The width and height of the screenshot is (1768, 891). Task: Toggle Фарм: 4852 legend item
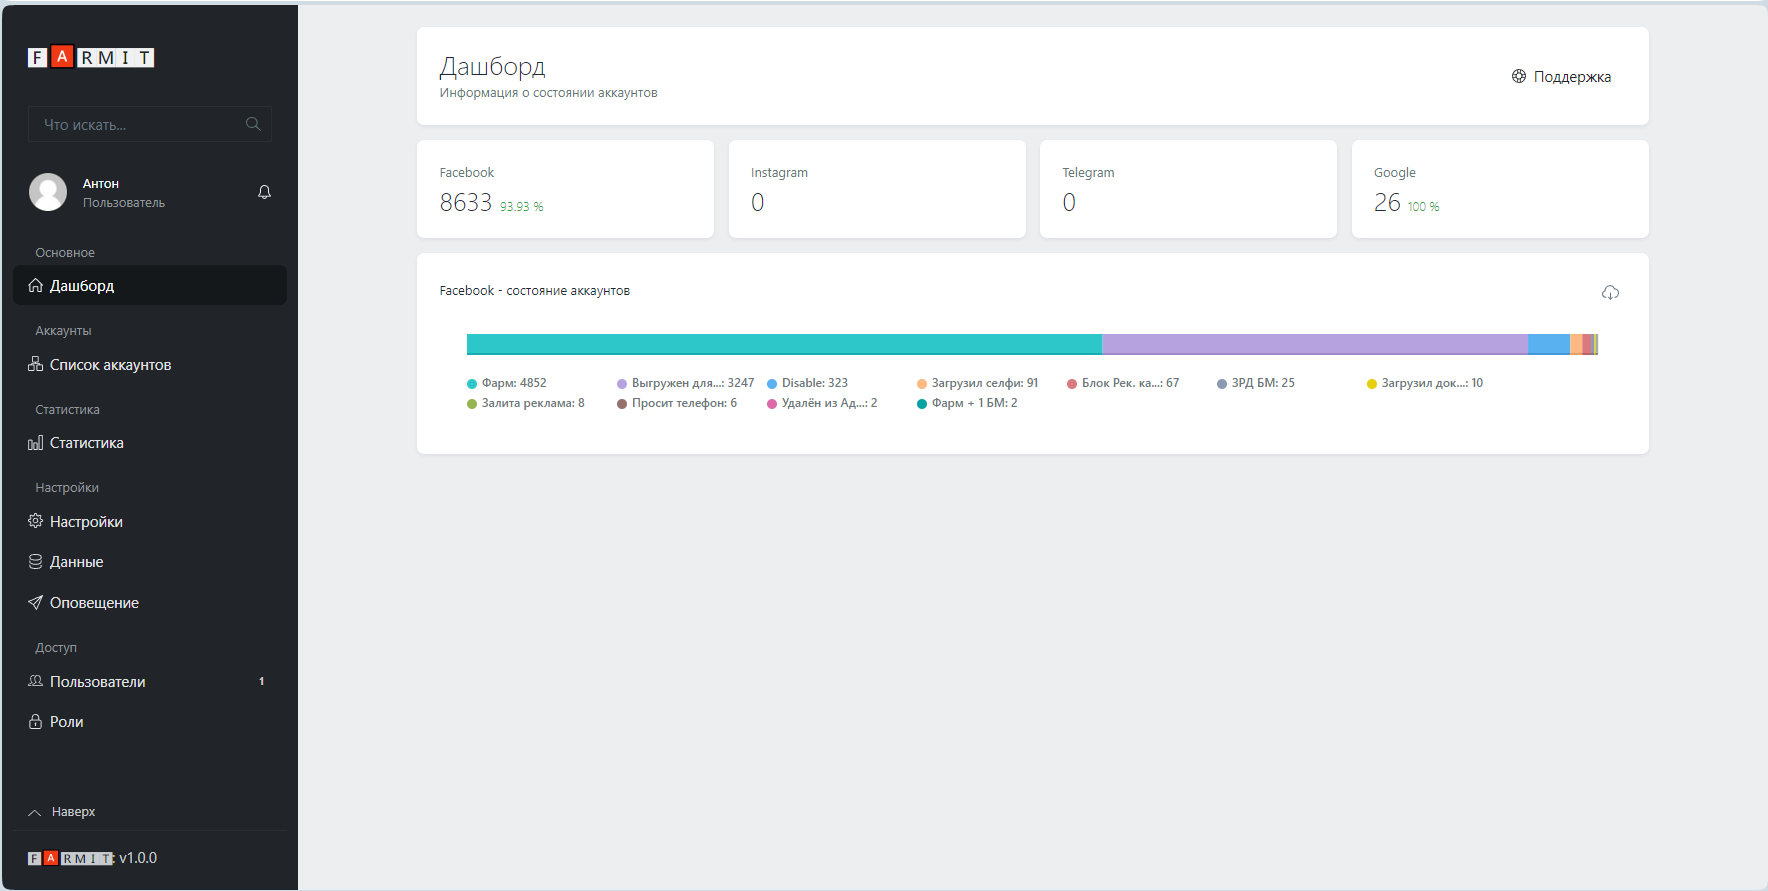[x=507, y=383]
